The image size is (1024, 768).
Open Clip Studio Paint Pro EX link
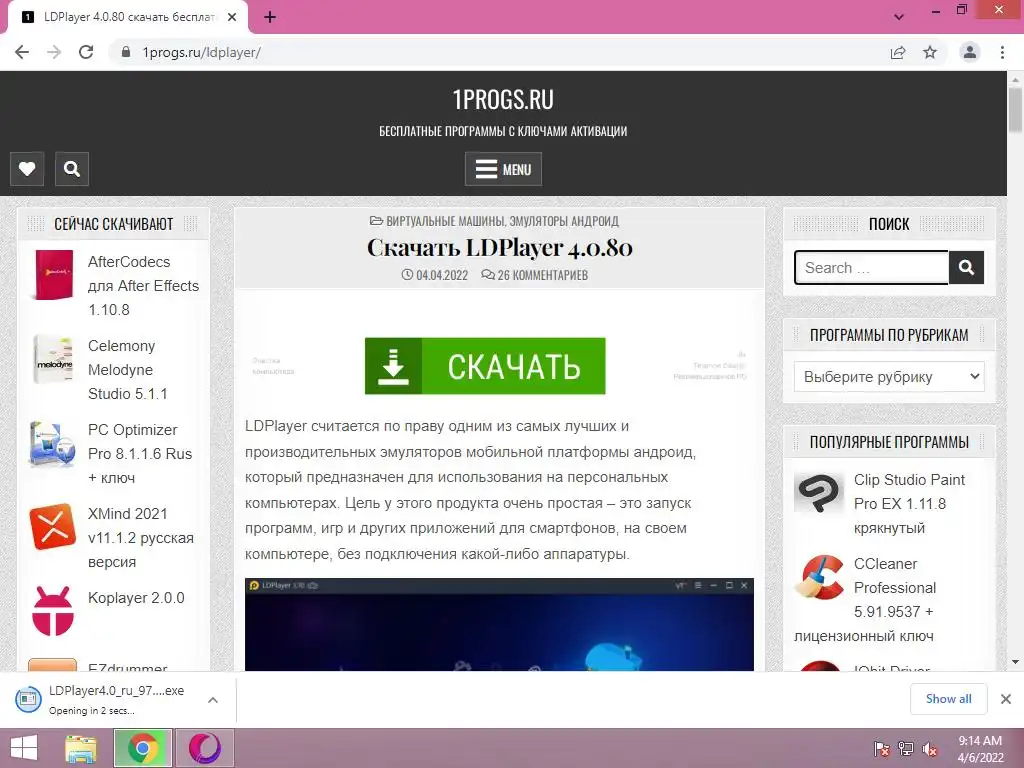[x=909, y=504]
